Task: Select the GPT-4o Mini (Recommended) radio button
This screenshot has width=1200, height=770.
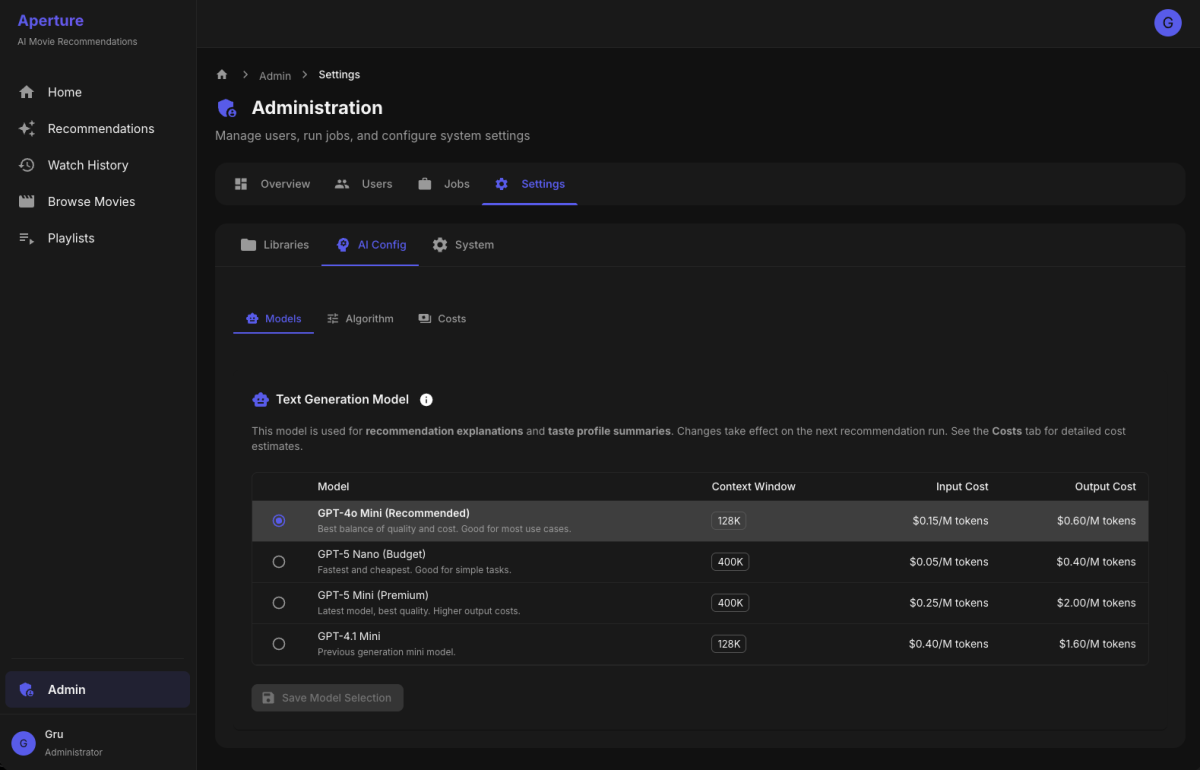Action: pos(279,521)
